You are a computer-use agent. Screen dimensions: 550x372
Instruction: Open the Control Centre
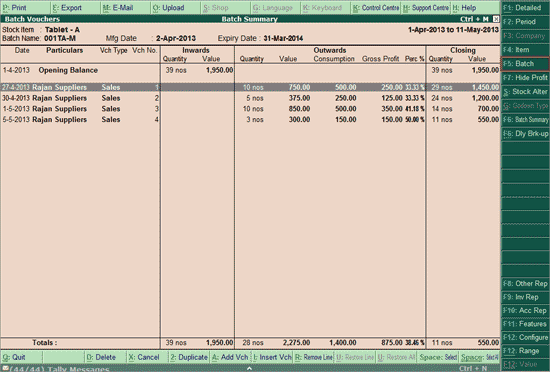coord(376,7)
